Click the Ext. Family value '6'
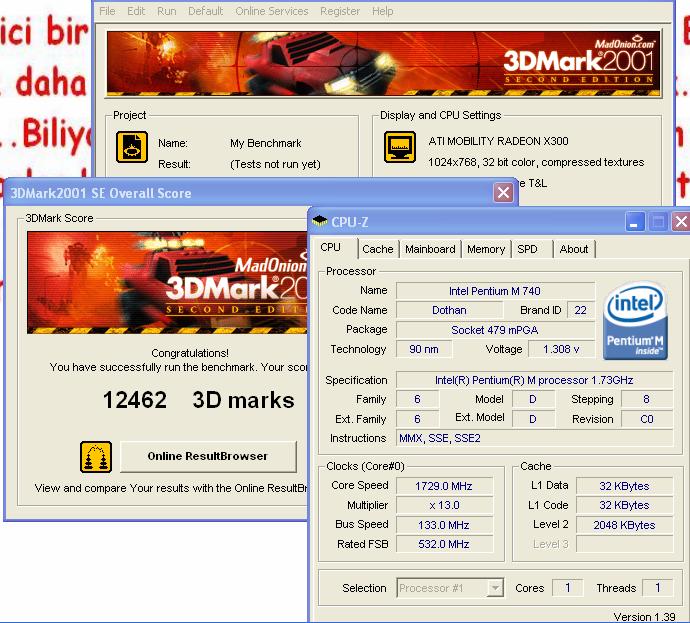This screenshot has height=623, width=690. click(417, 419)
